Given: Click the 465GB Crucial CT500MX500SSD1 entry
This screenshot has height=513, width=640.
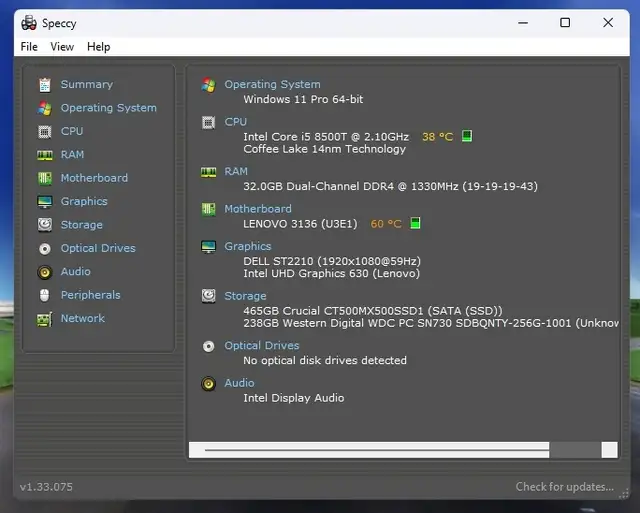Looking at the screenshot, I should (x=373, y=311).
